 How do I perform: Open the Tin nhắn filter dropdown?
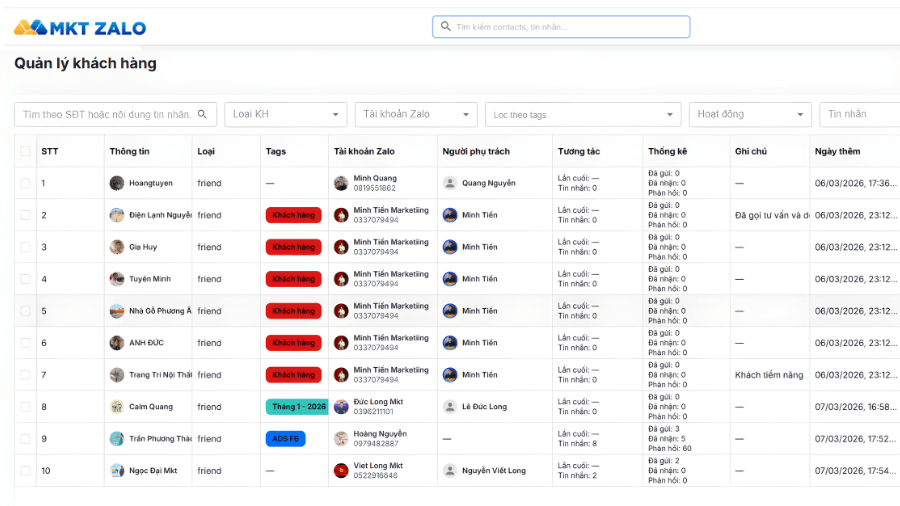(x=860, y=114)
